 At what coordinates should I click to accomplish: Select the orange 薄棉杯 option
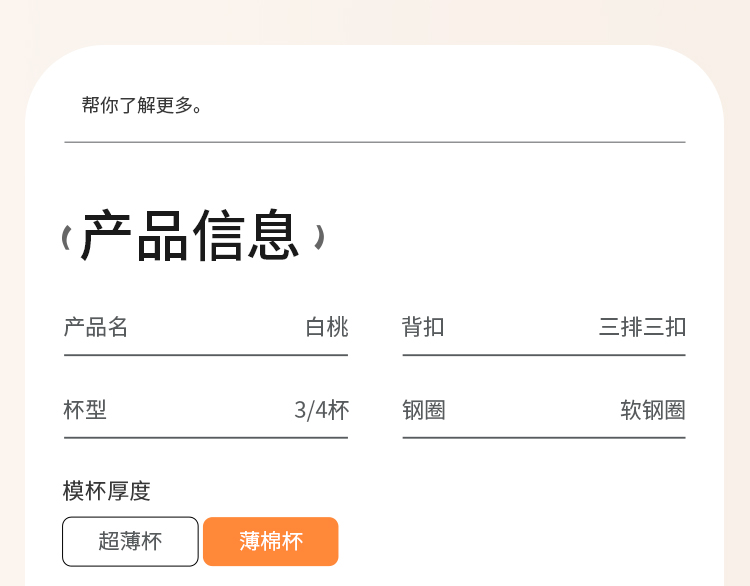click(x=270, y=542)
